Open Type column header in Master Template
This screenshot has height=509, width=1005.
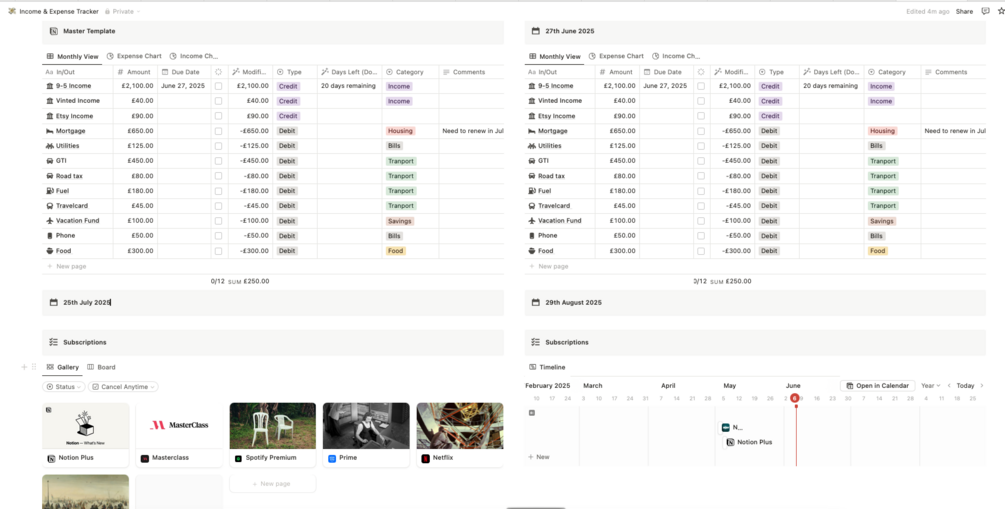(x=295, y=72)
